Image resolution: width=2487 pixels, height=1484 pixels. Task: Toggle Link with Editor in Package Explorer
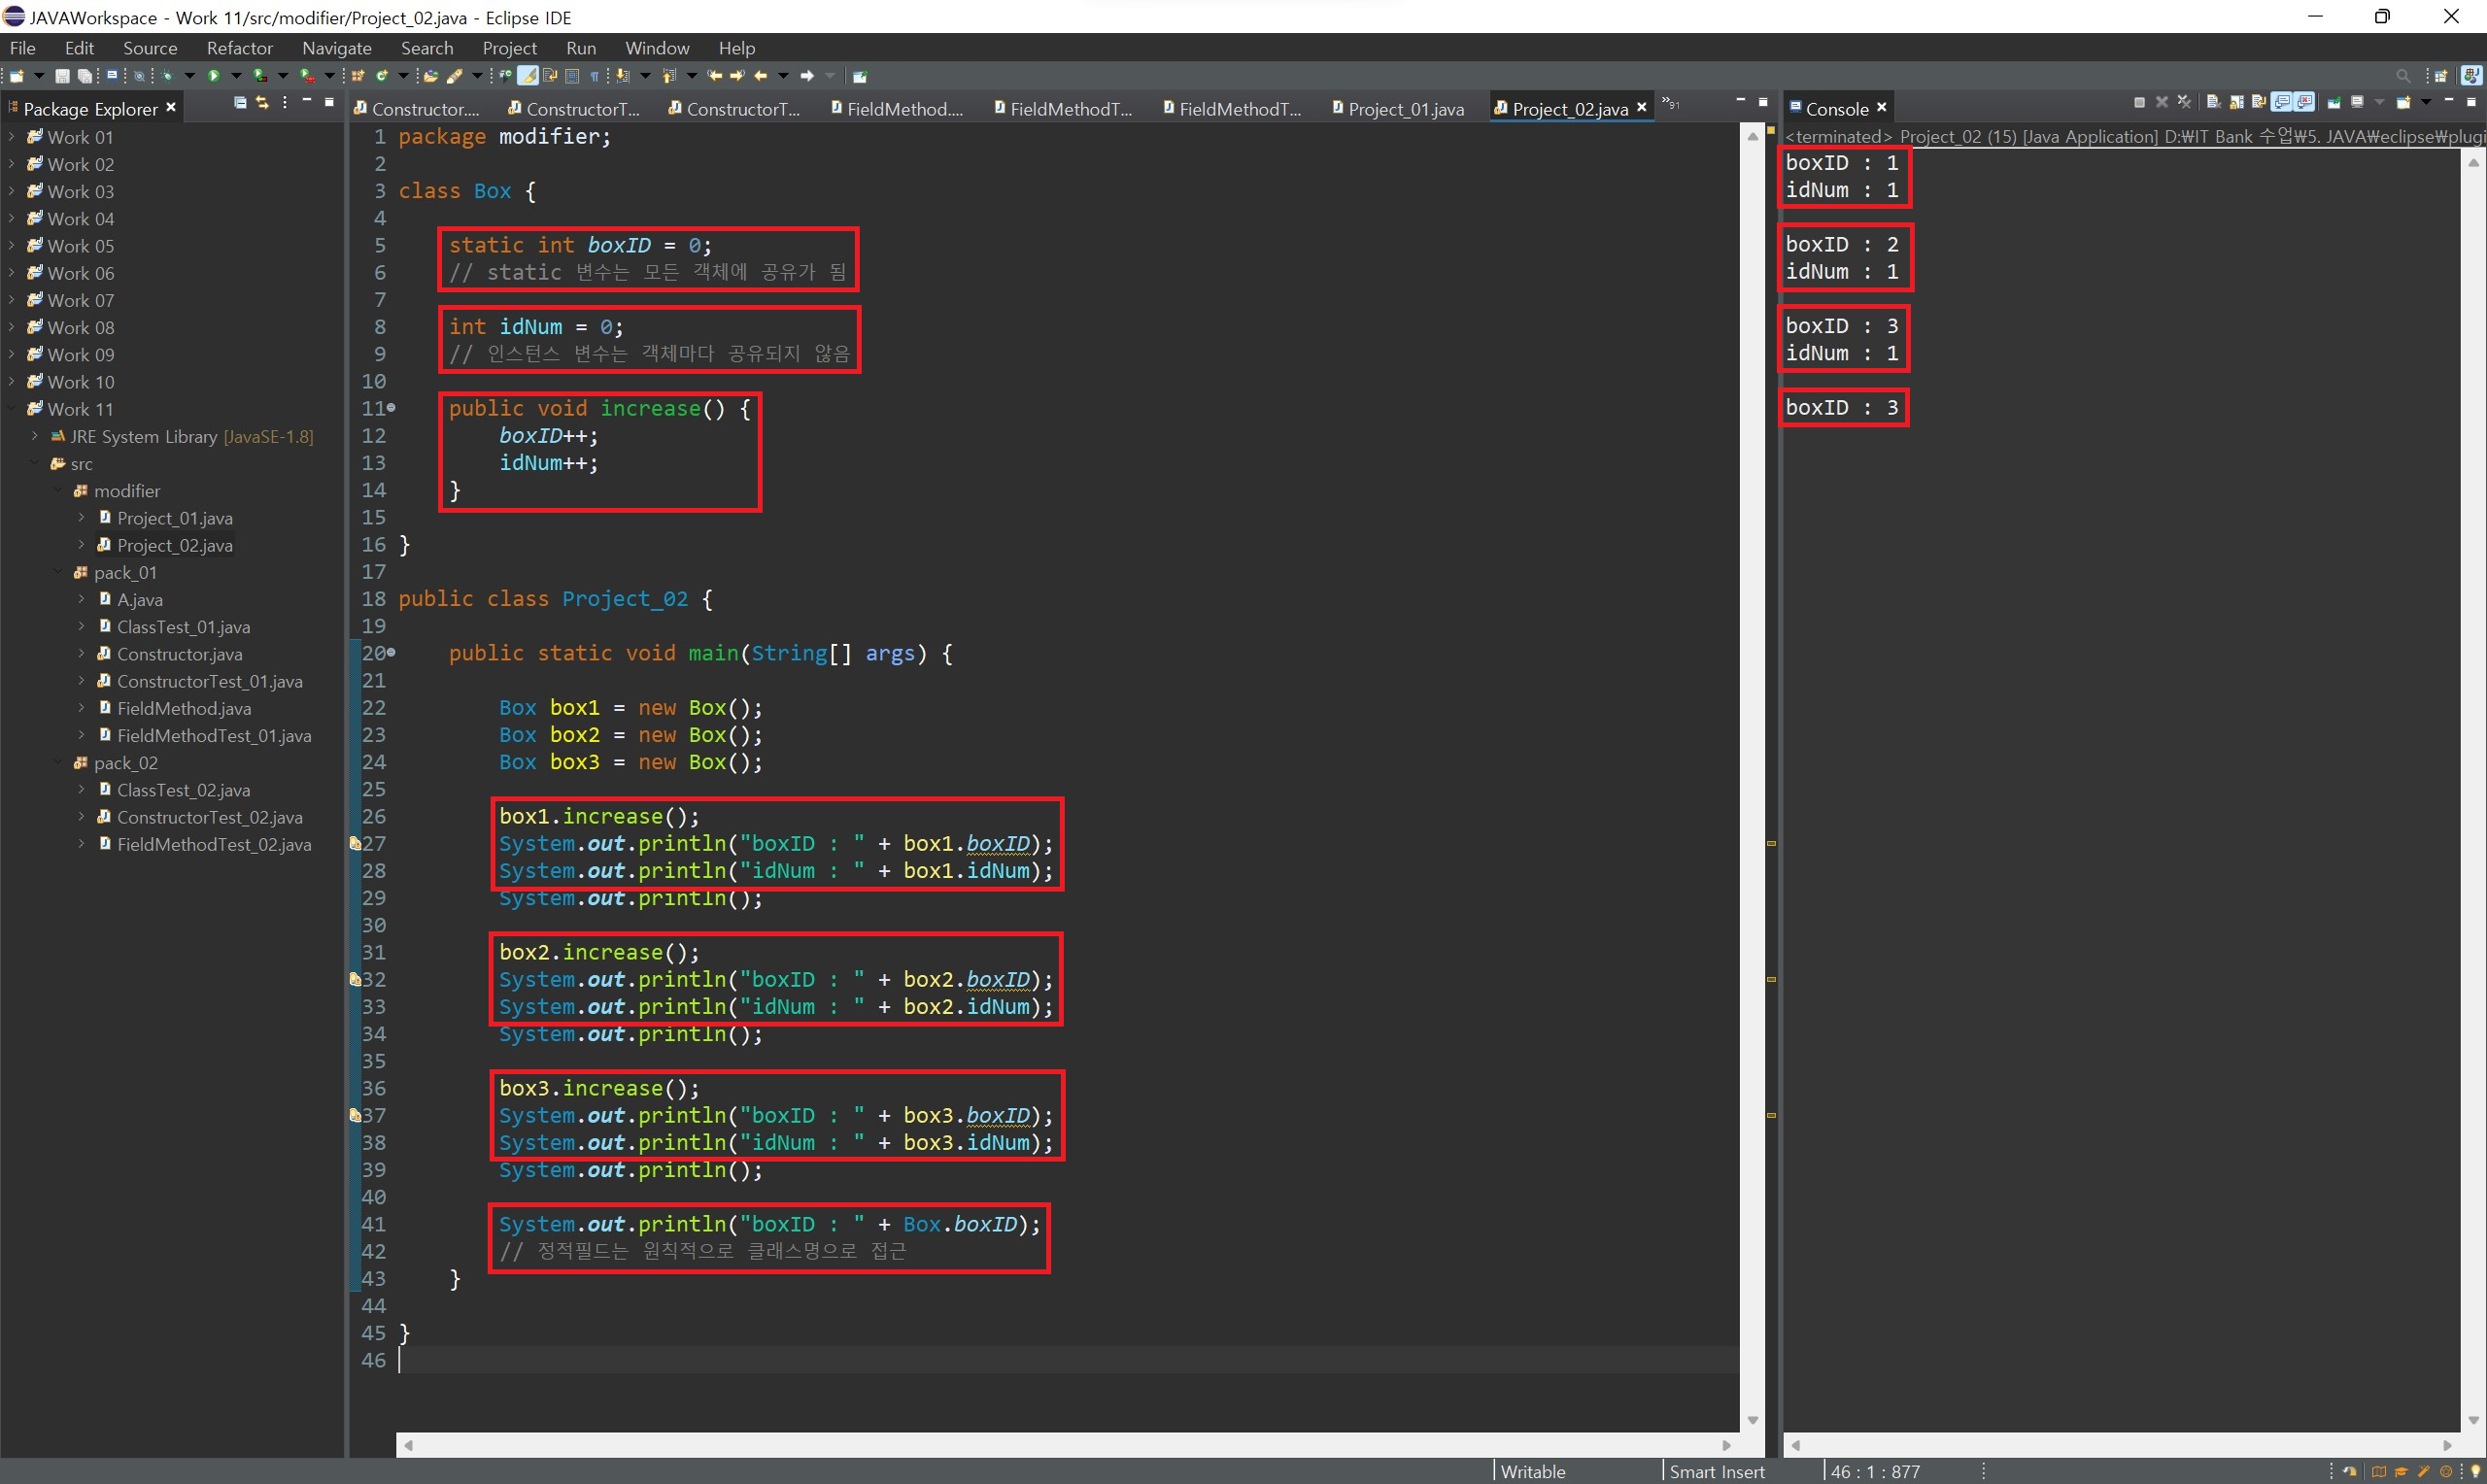point(262,102)
